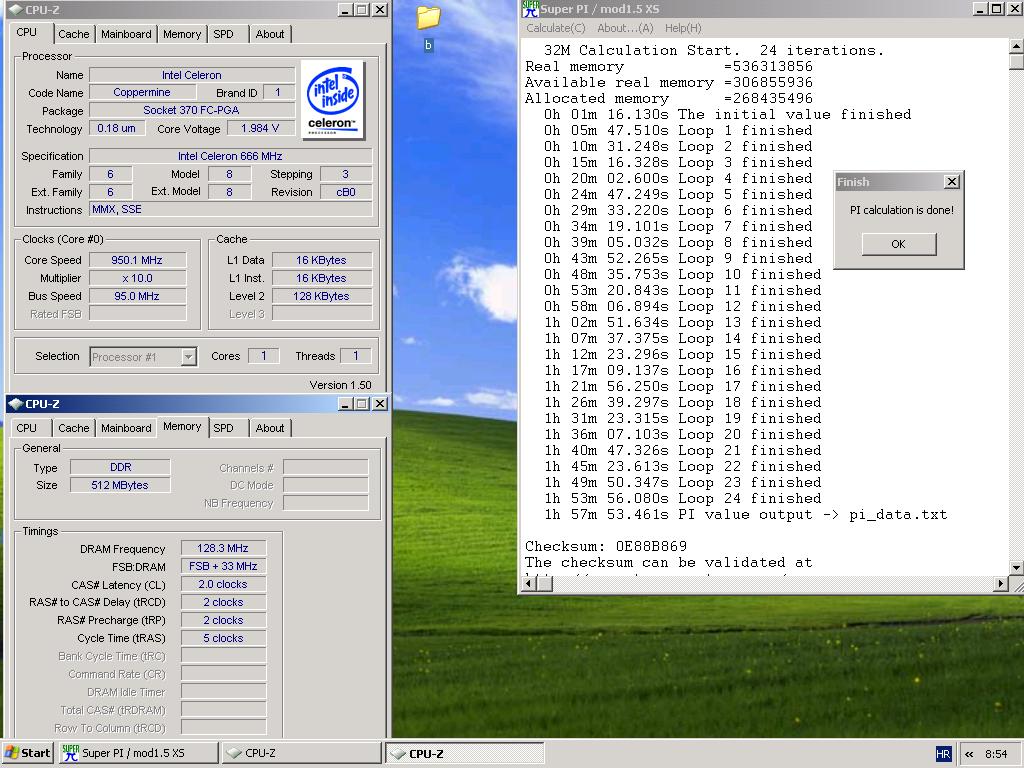This screenshot has width=1024, height=768.
Task: Close the Finish dialog
Action: coord(952,182)
